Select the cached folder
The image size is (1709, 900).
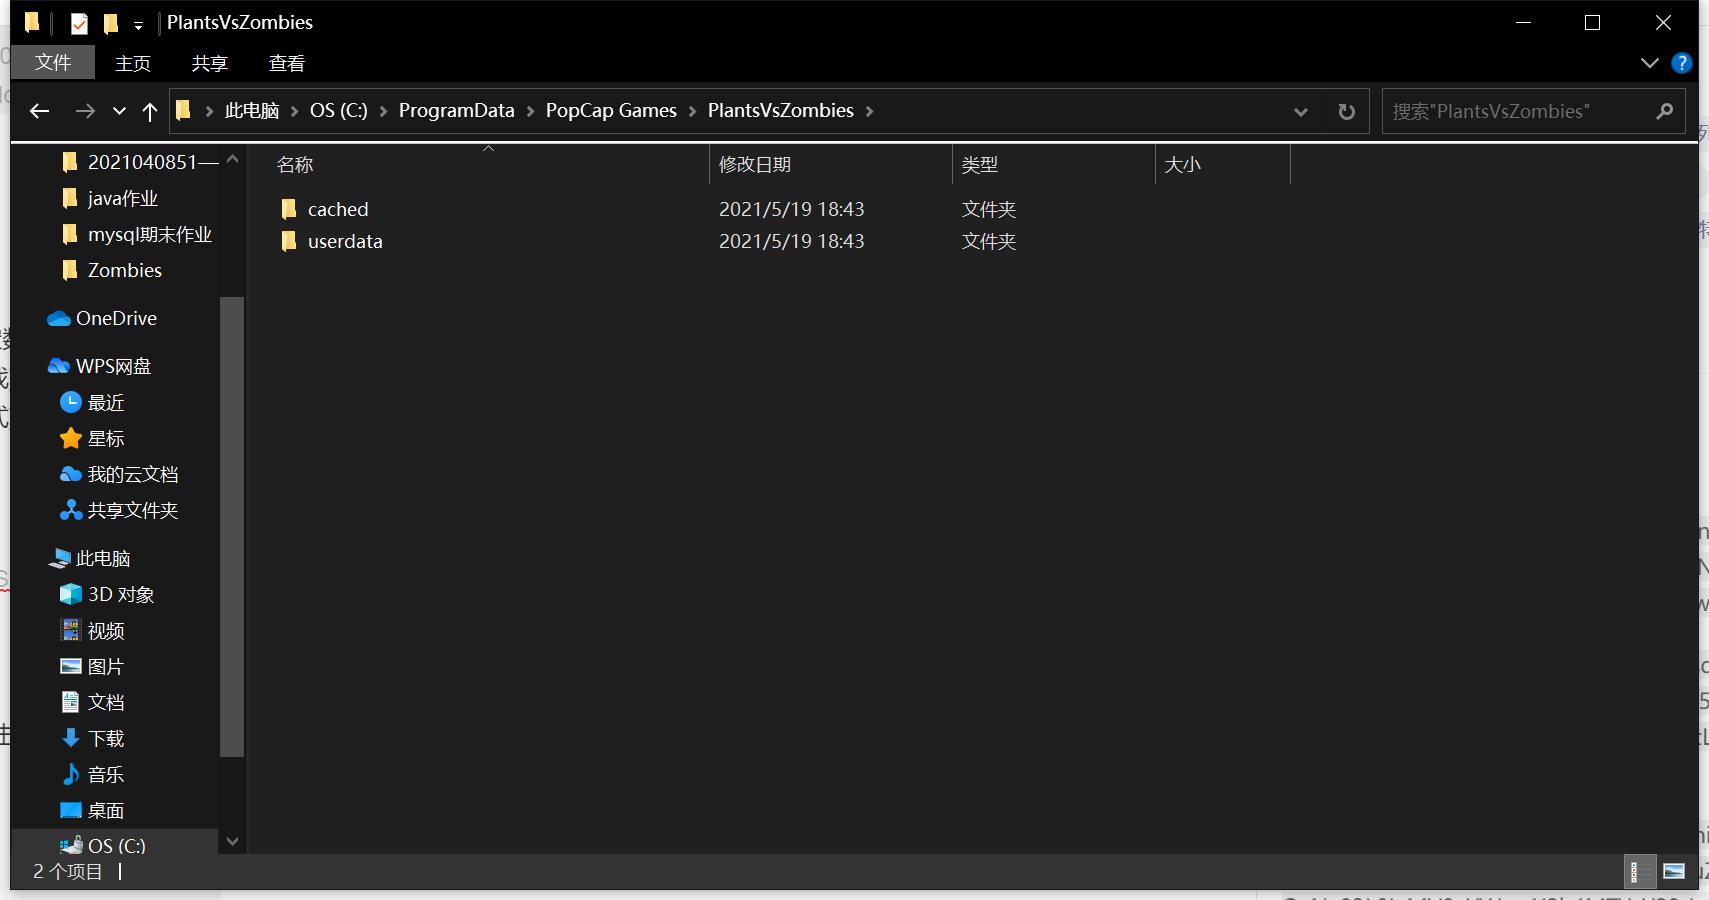click(338, 209)
